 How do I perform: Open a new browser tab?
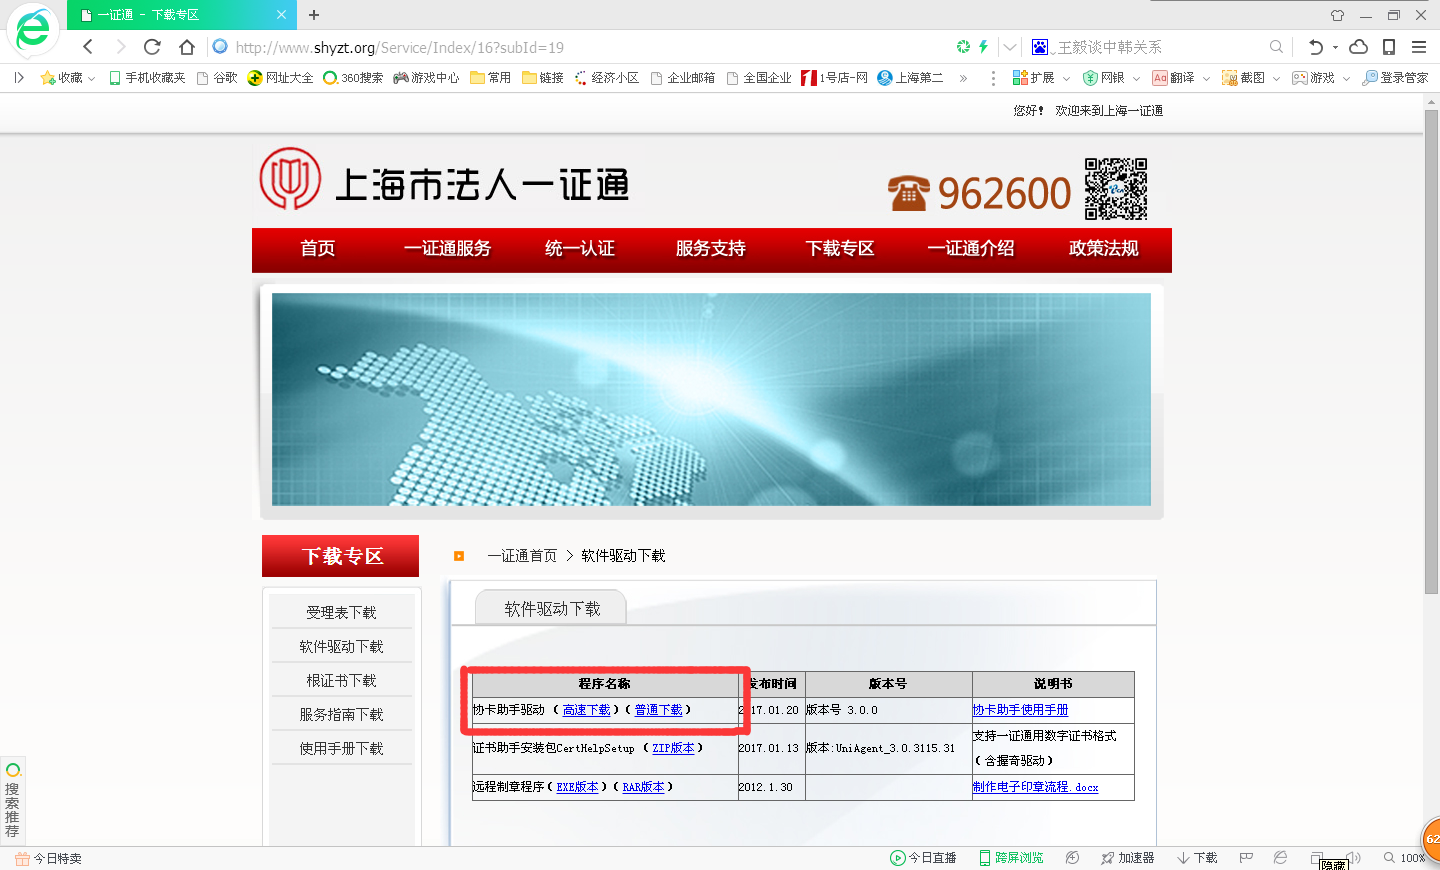[314, 15]
